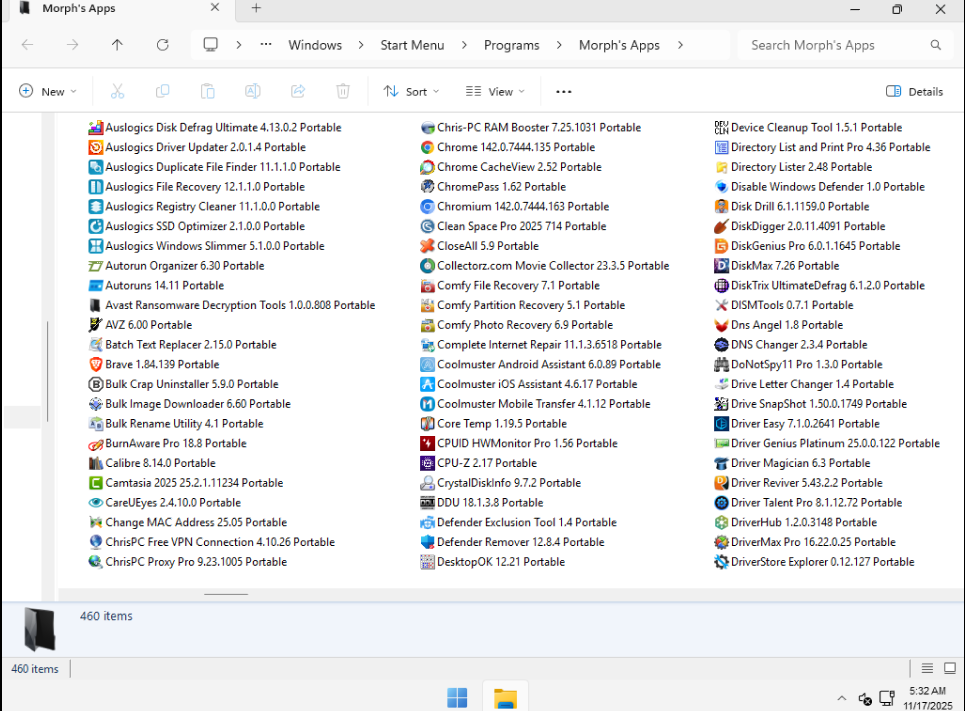Switch to details list view in status bar
965x711 pixels.
pyautogui.click(x=926, y=669)
